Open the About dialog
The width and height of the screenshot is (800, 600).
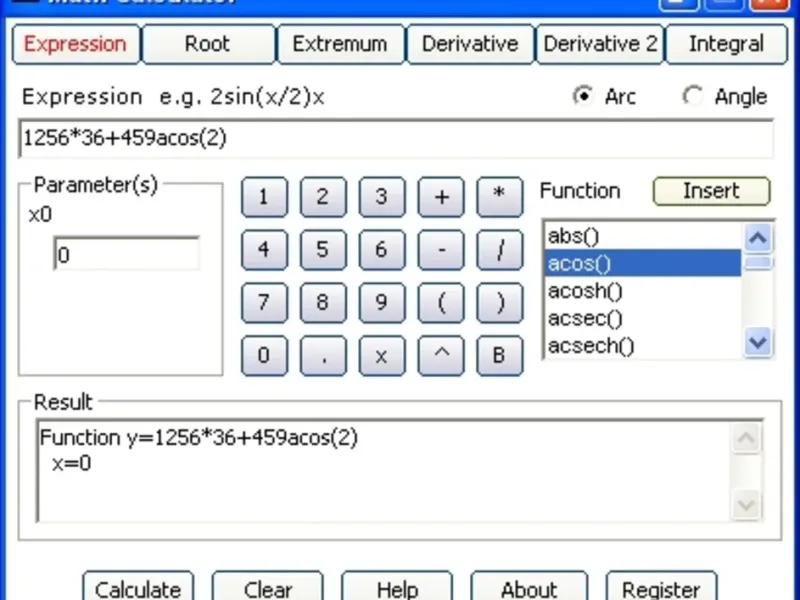529,586
